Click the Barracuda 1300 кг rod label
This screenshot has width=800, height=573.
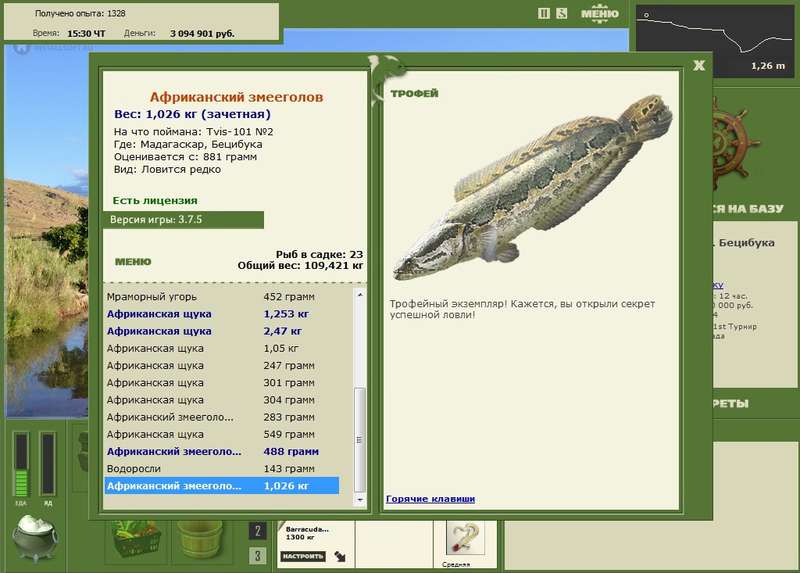tap(307, 533)
